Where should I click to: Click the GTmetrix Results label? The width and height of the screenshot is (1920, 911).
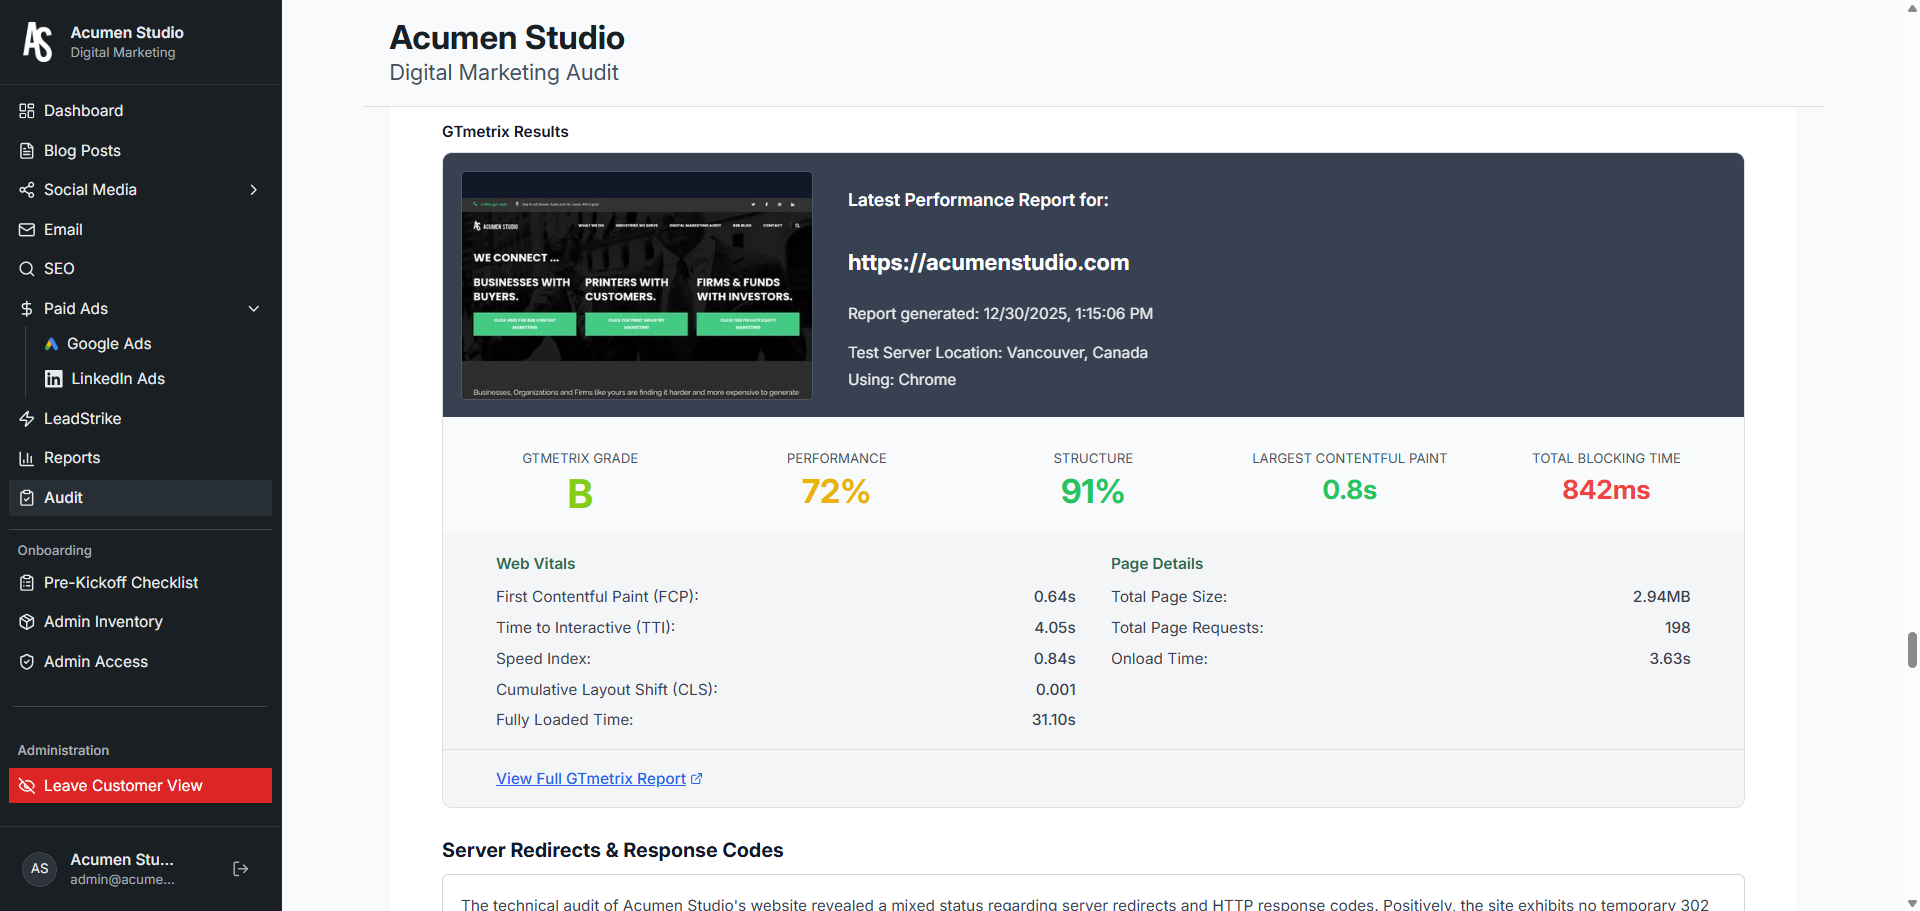[505, 132]
